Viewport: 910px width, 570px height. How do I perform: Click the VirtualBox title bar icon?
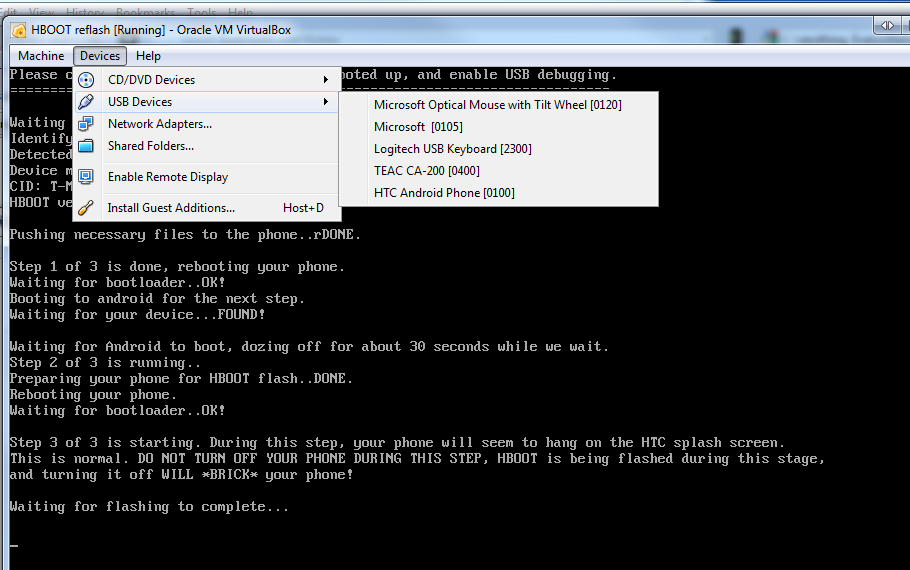(19, 30)
